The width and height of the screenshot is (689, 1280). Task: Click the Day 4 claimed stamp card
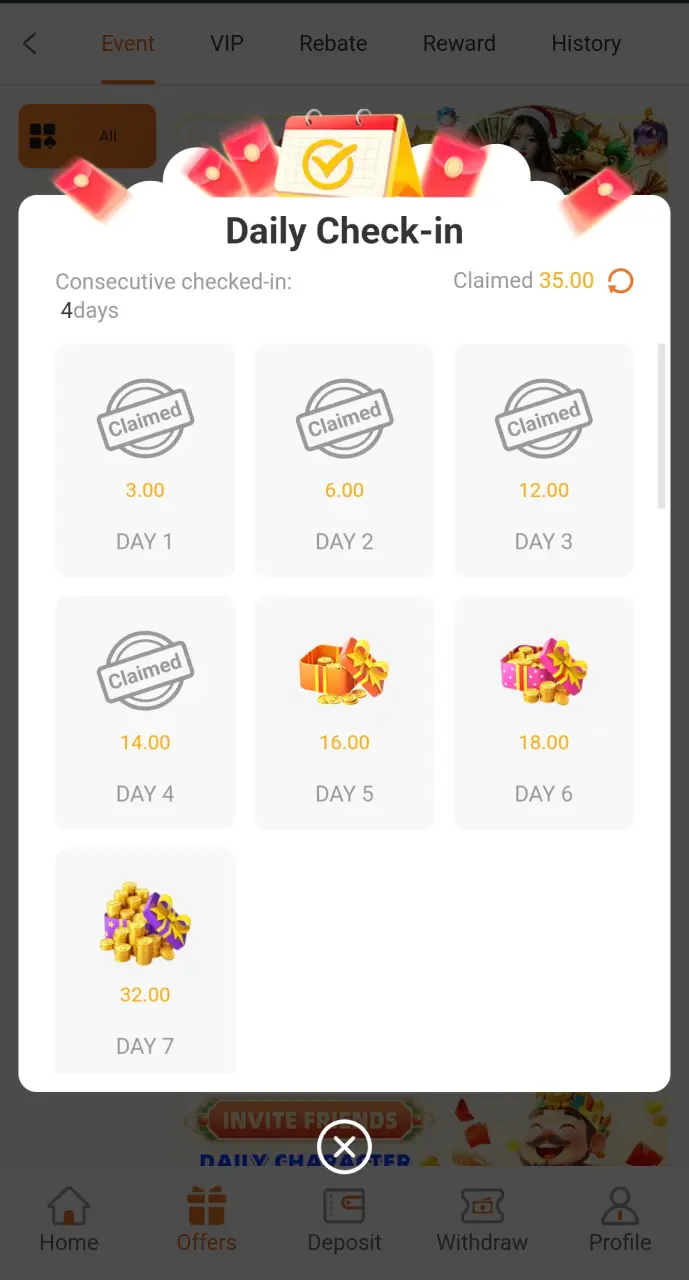point(145,712)
